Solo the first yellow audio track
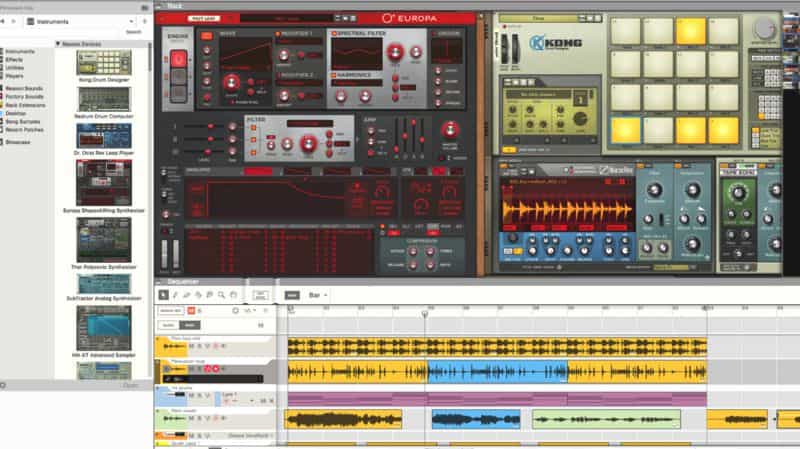Image resolution: width=800 pixels, height=449 pixels. coord(199,346)
